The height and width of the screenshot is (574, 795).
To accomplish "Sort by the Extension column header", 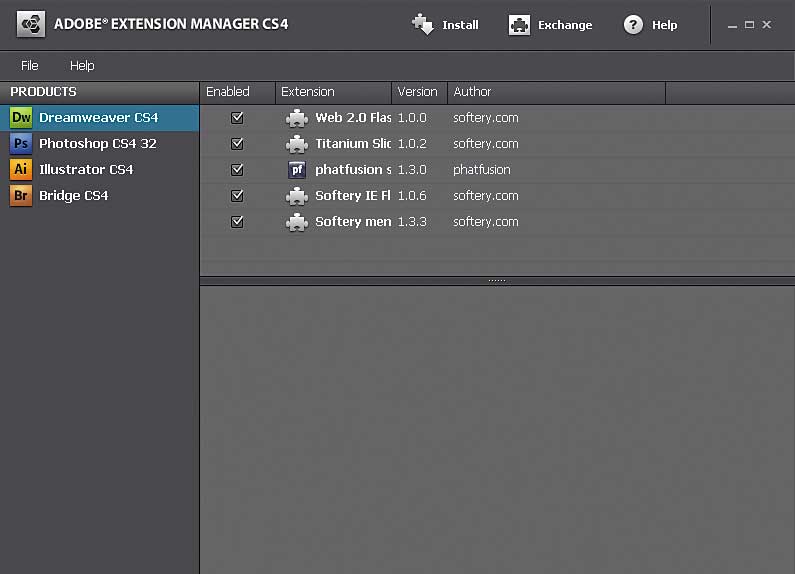I will (x=334, y=92).
